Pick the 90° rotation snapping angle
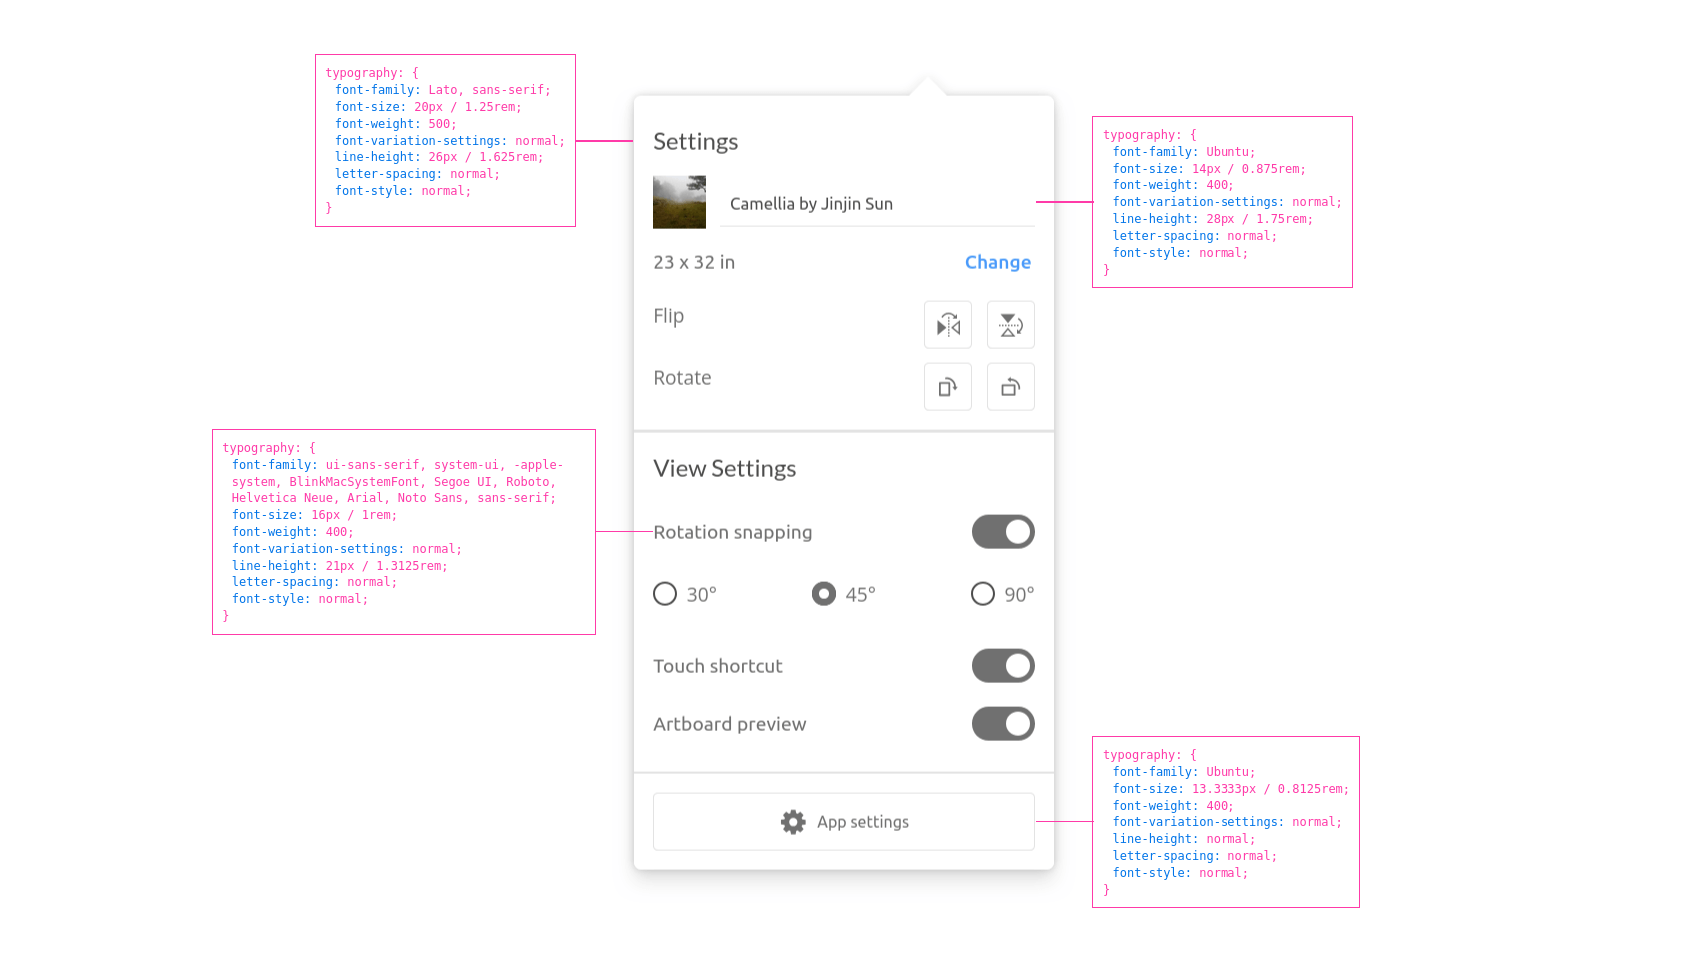The width and height of the screenshot is (1688, 966). (983, 594)
